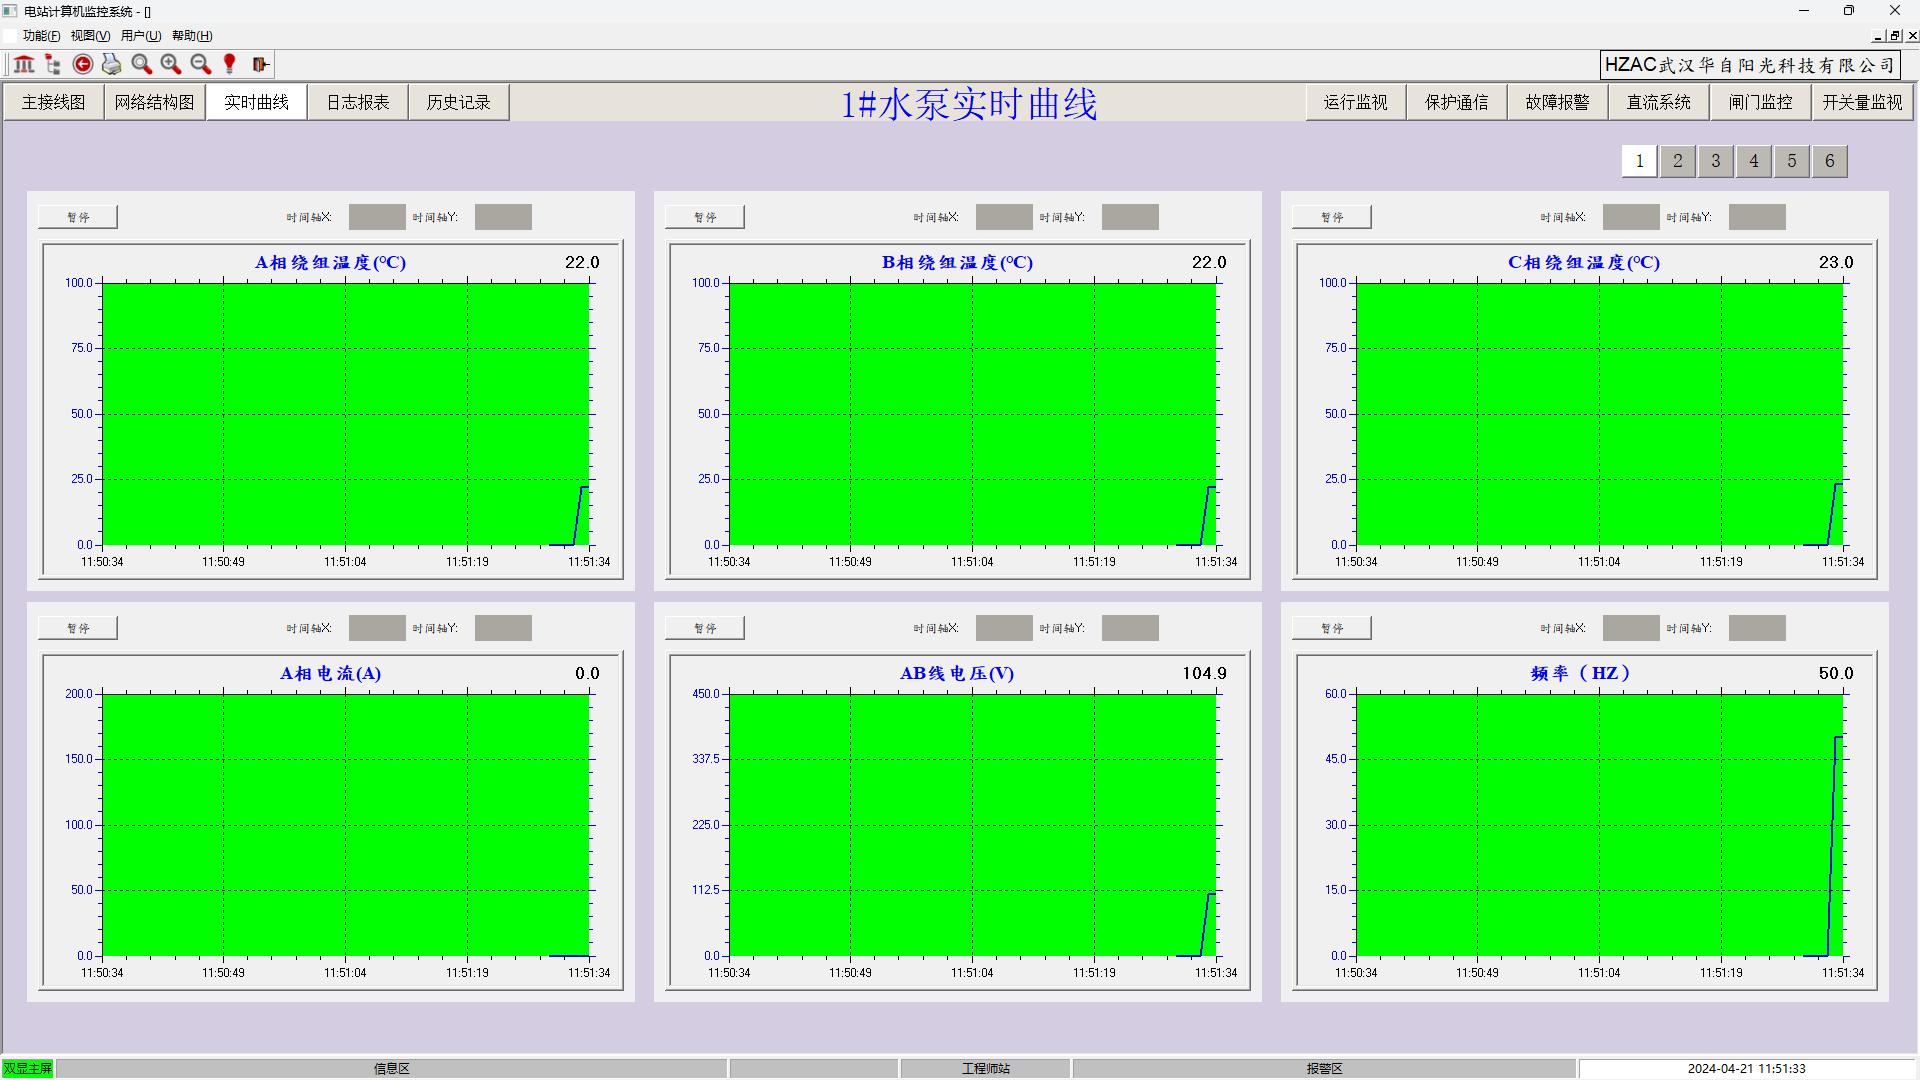1920x1080 pixels.
Task: Switch to page 2 of curves
Action: click(x=1677, y=161)
